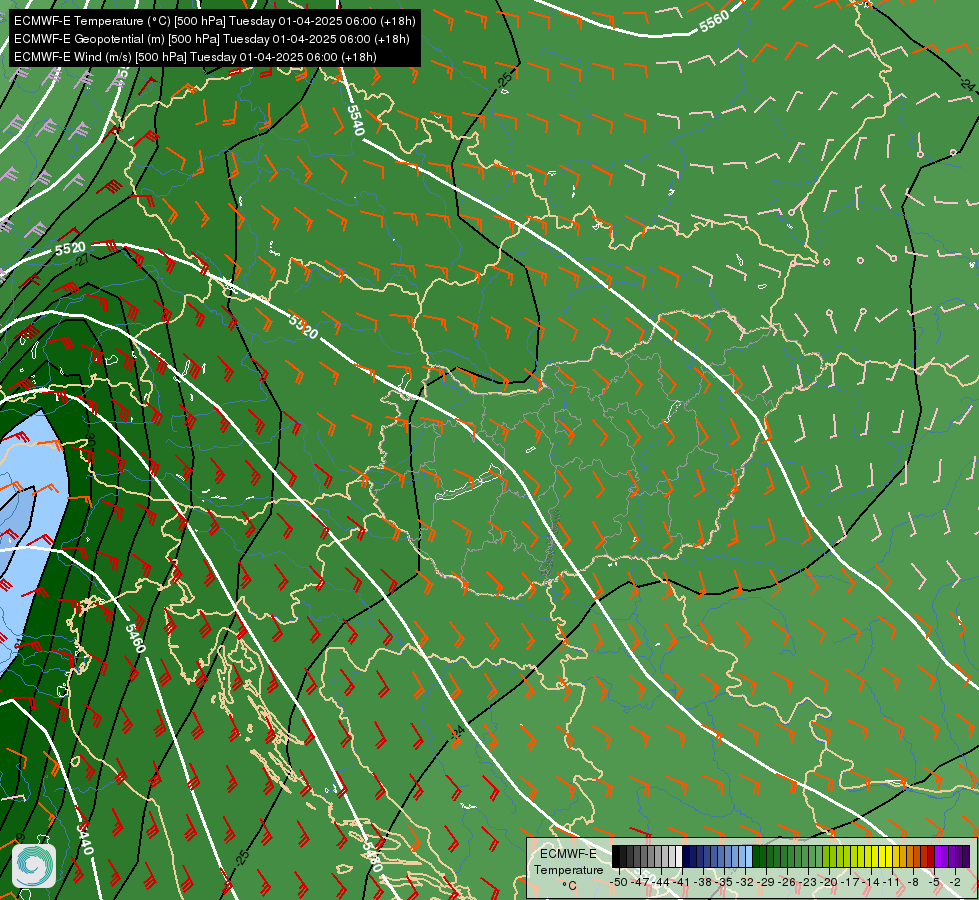Click the 5540 geopotential contour label
The width and height of the screenshot is (979, 900).
click(x=355, y=121)
